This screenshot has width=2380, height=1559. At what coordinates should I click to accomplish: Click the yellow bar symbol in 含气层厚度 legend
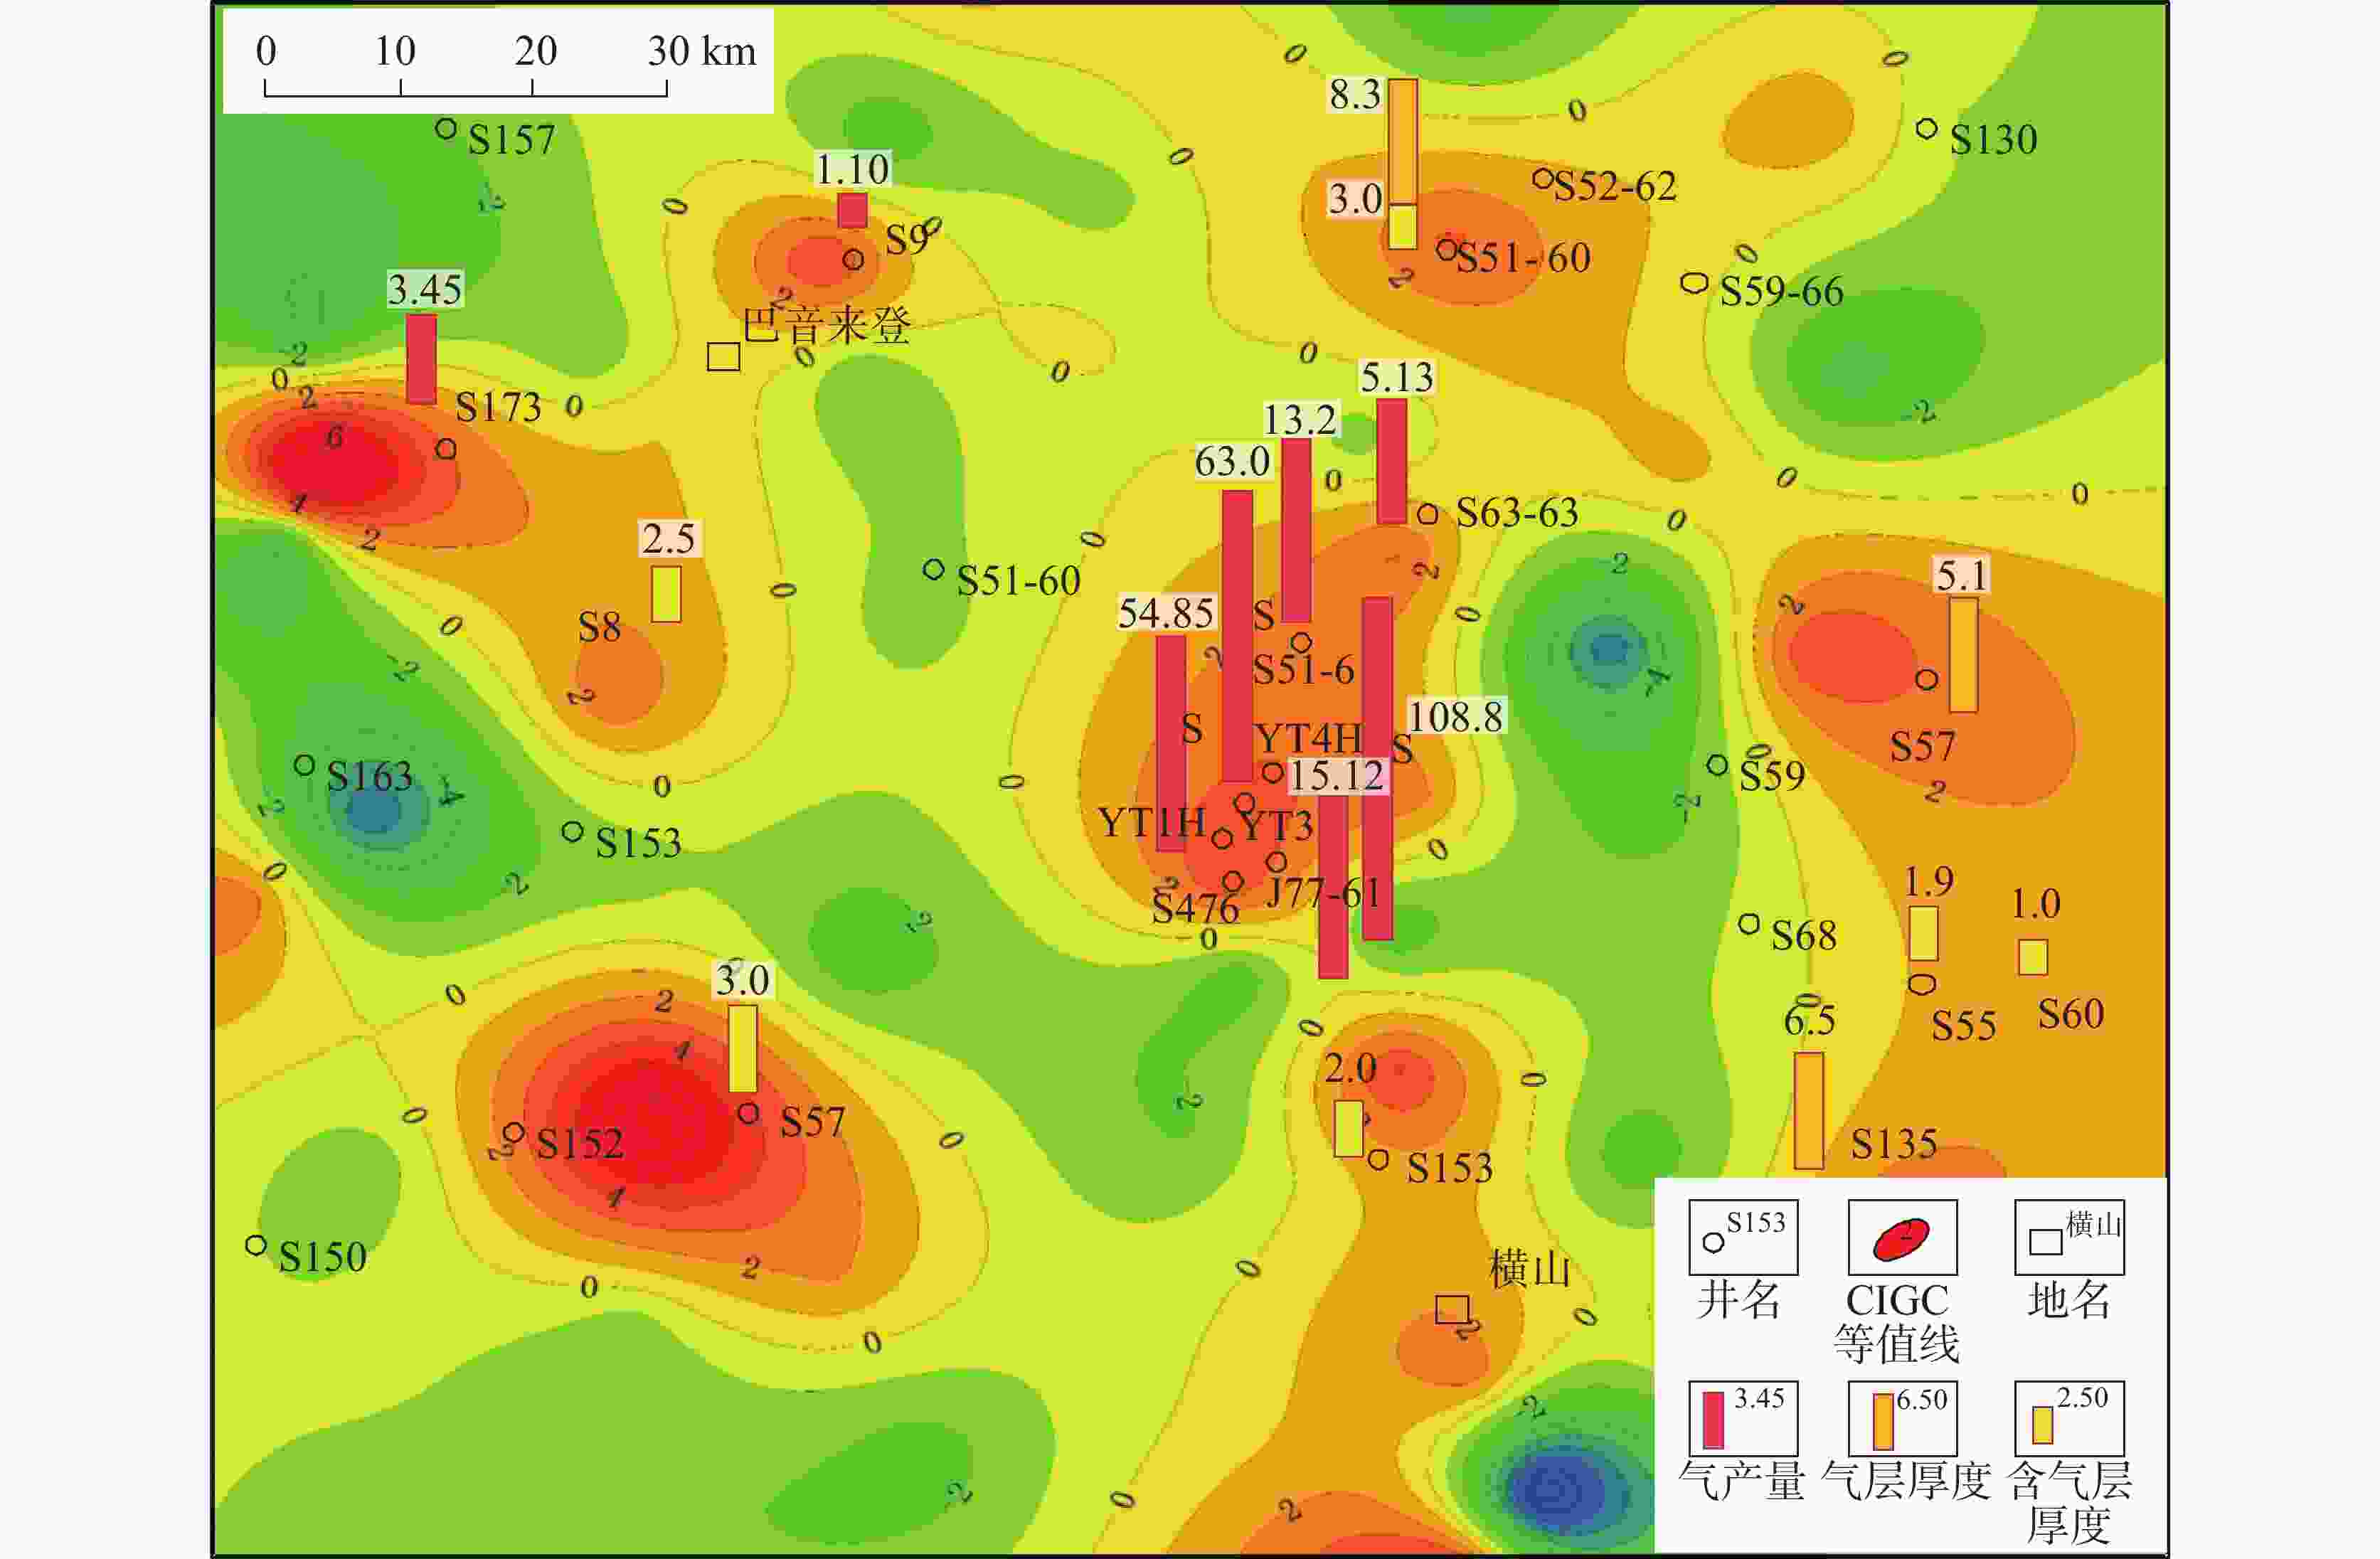[2043, 1425]
